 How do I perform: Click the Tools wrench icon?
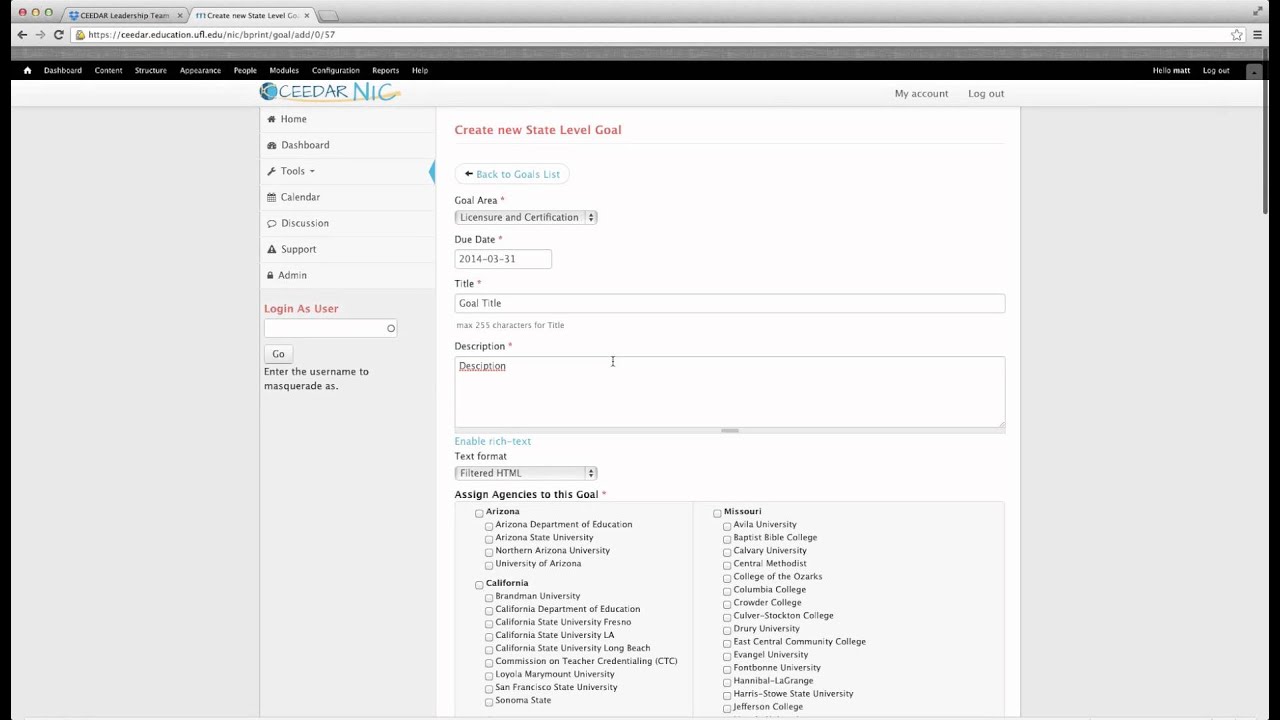(271, 171)
